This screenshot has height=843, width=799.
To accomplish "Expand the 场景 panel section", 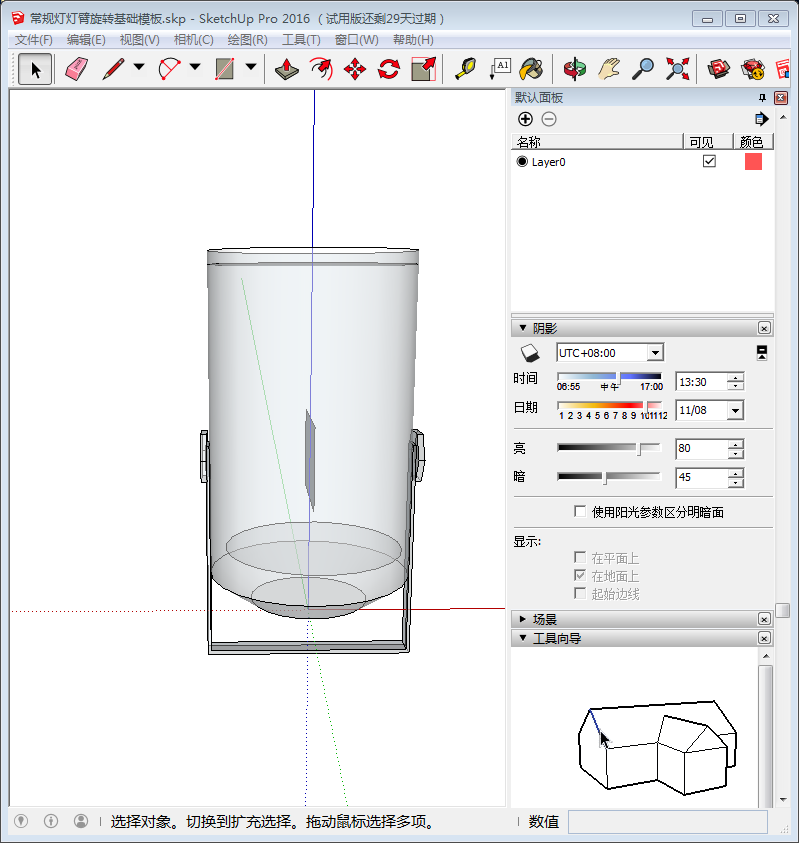I will coord(523,619).
